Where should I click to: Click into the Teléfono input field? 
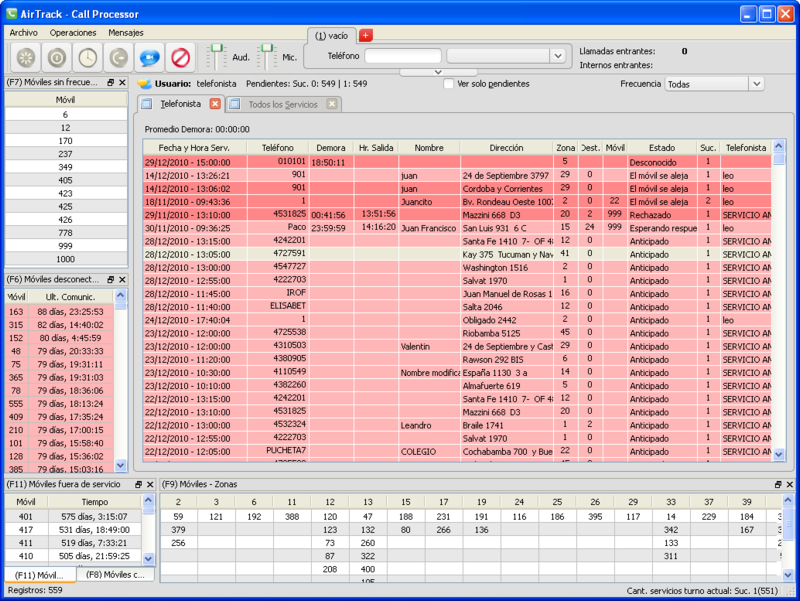click(403, 56)
